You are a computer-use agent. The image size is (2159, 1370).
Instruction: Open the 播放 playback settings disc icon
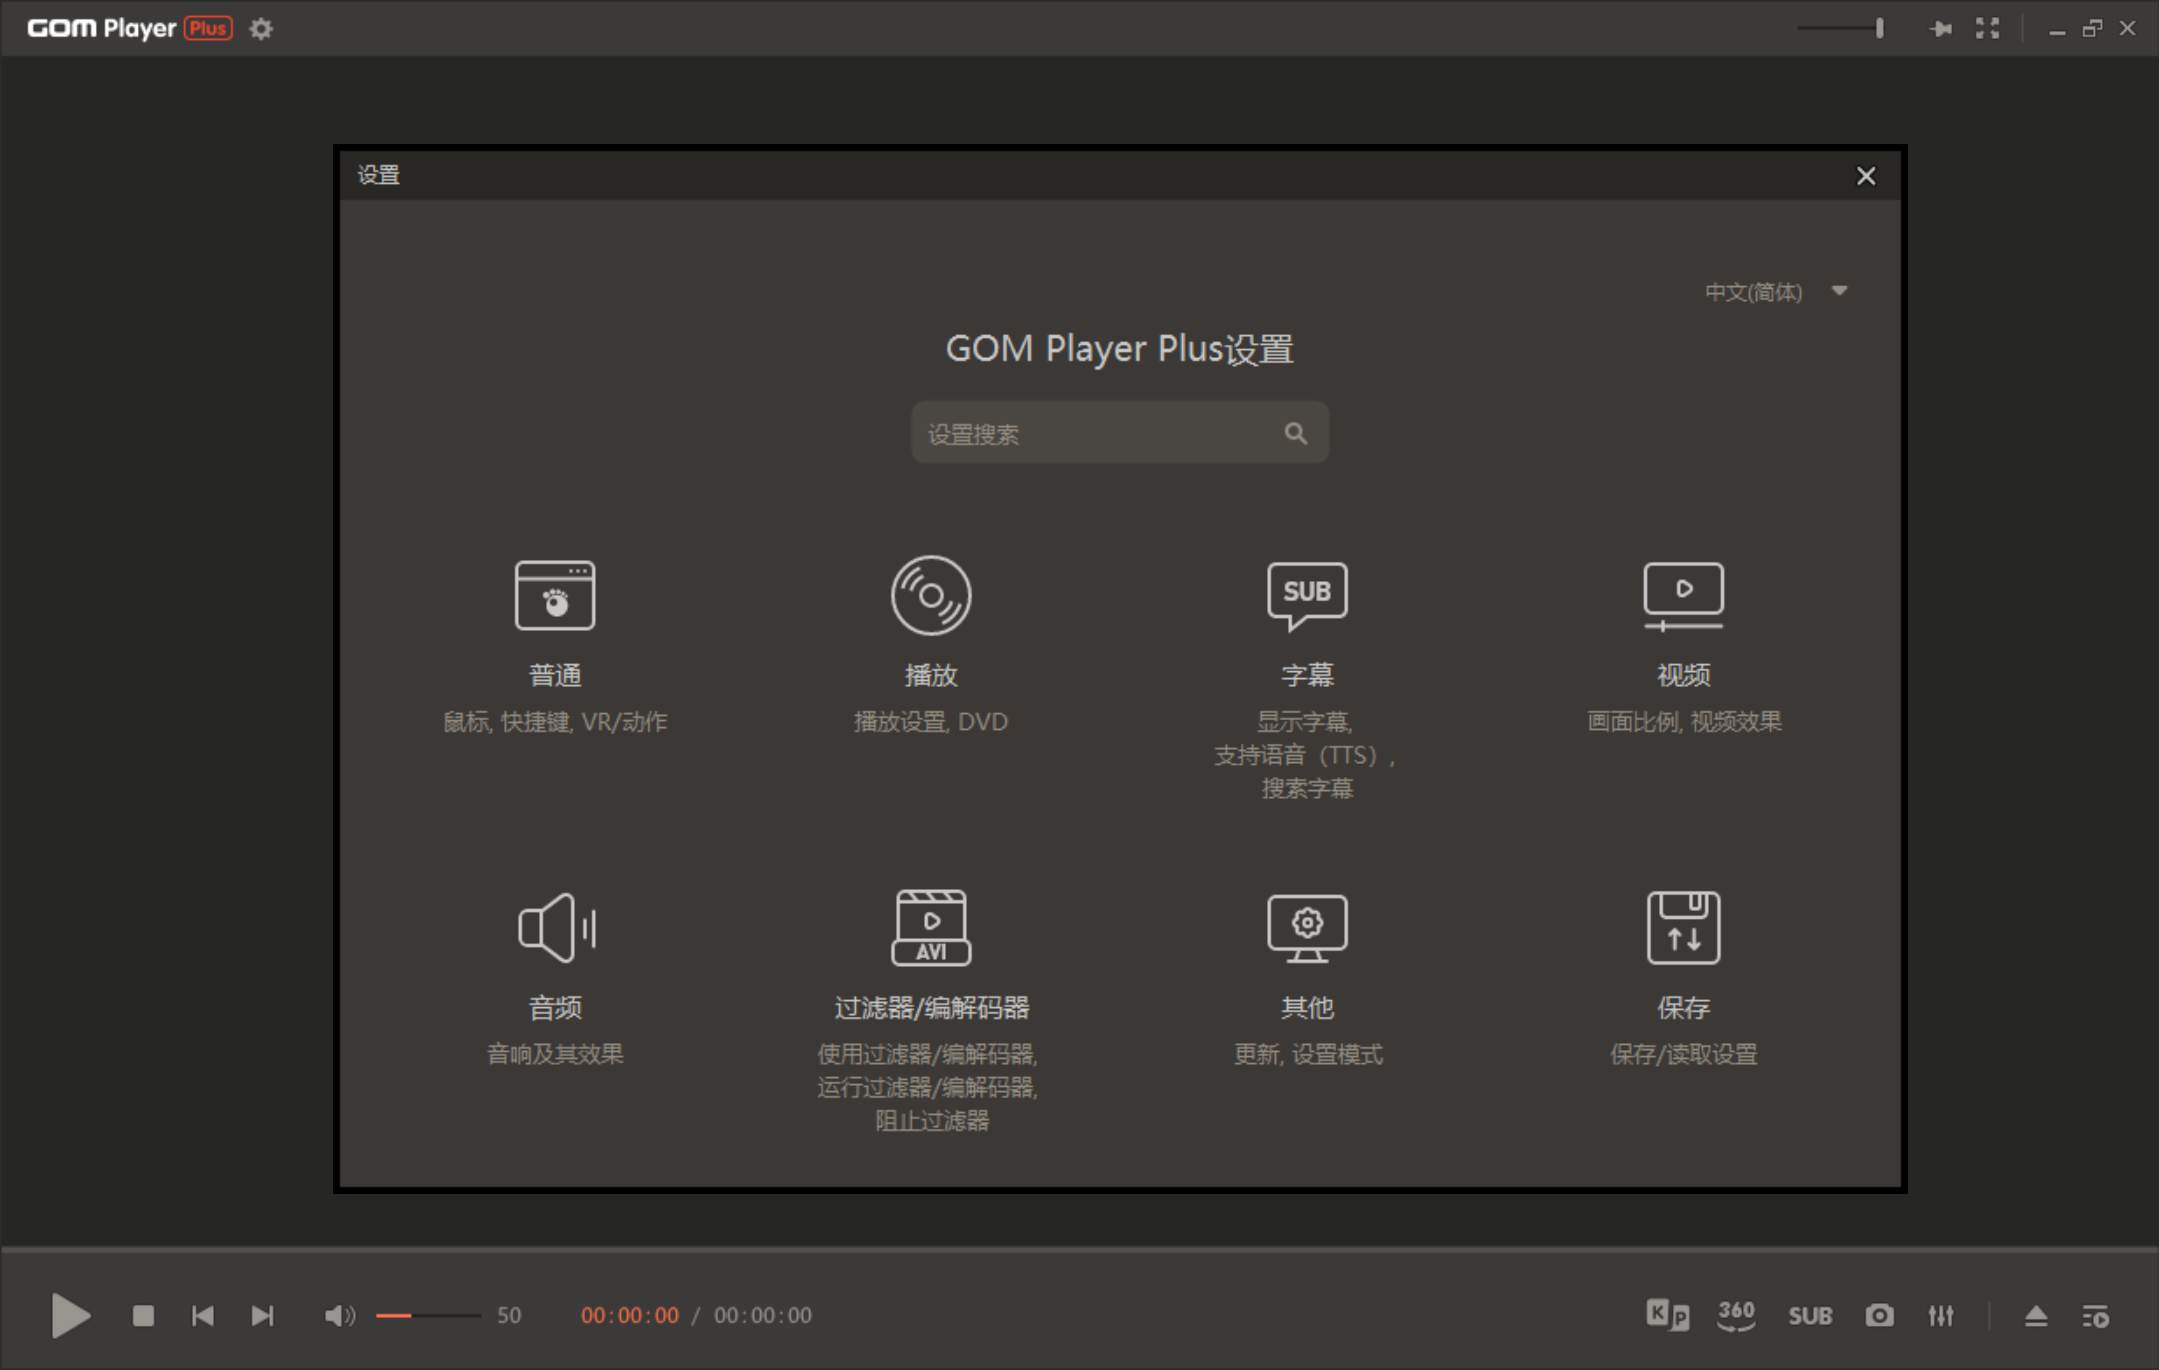[931, 595]
